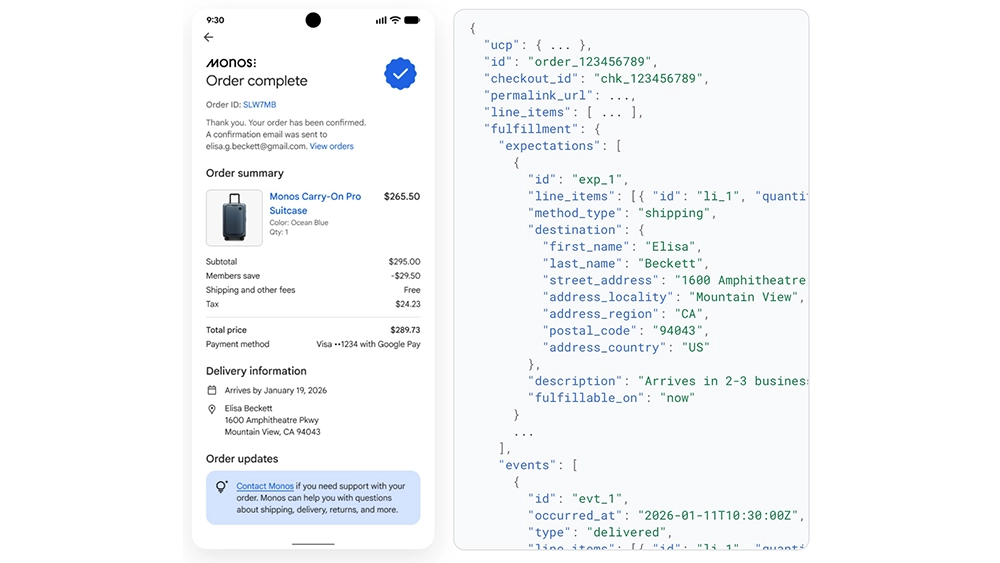Click the "2026-01-11T10:30:00Z" timestamp value
This screenshot has width=1000, height=563.
point(717,516)
